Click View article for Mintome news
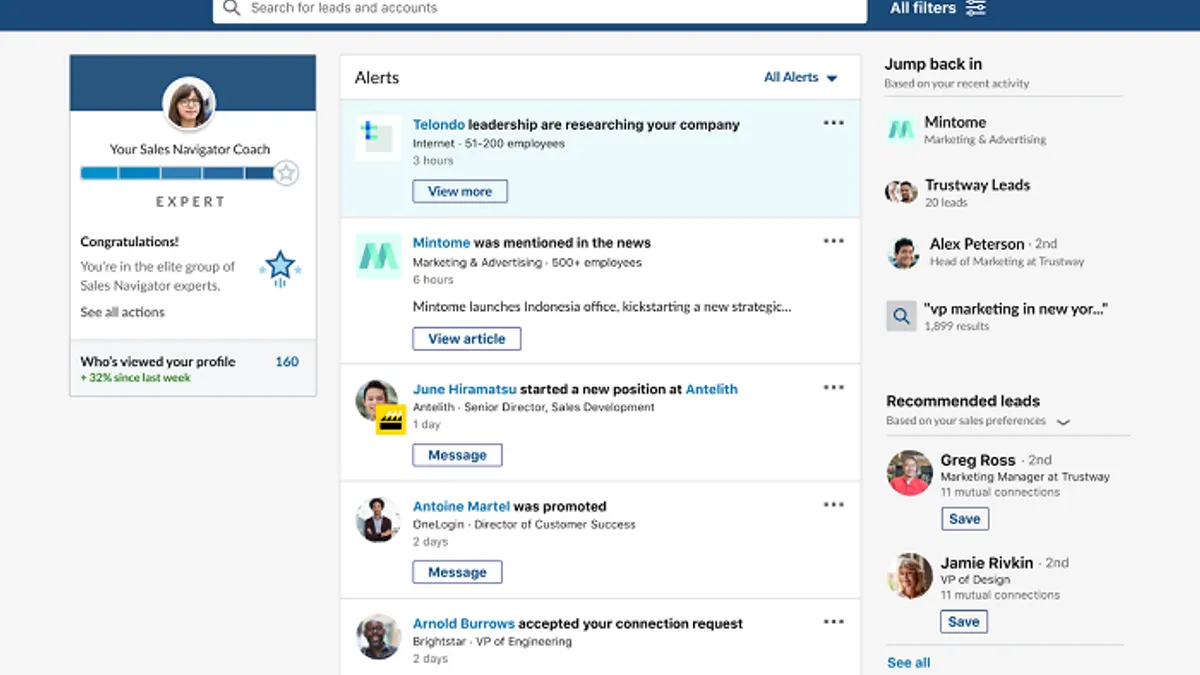 [x=467, y=339]
